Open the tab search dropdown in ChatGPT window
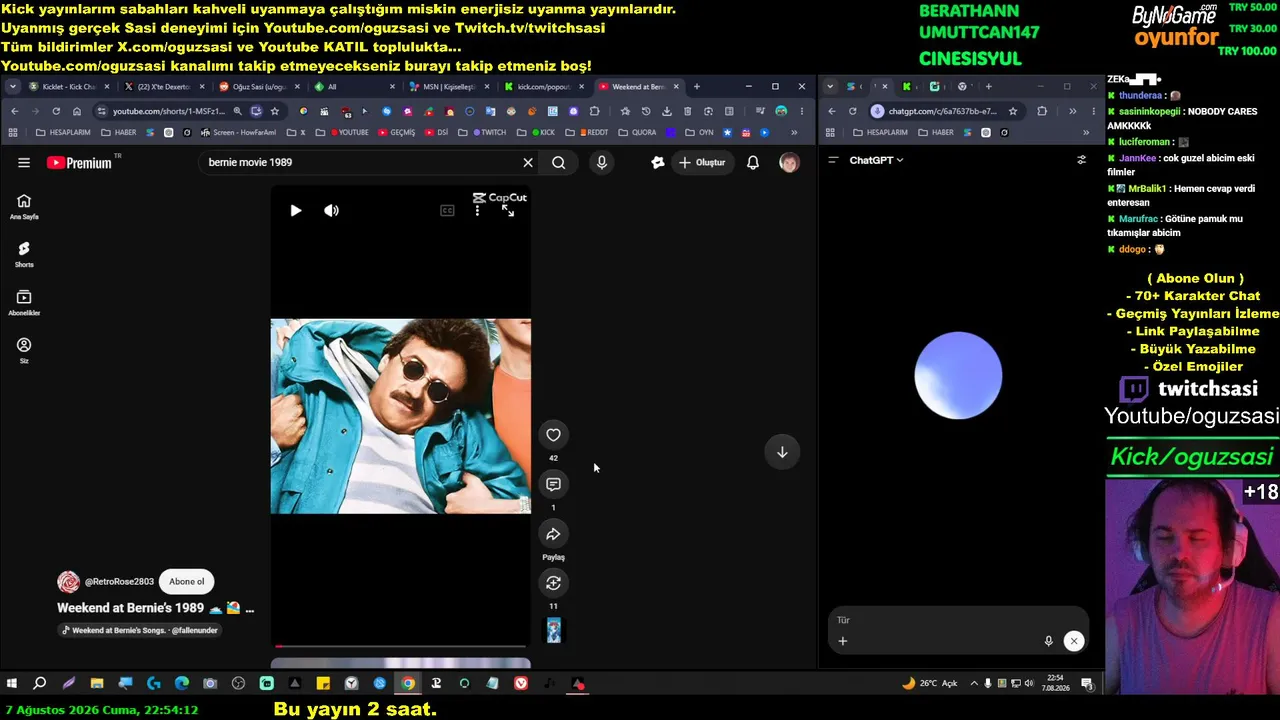 point(830,86)
